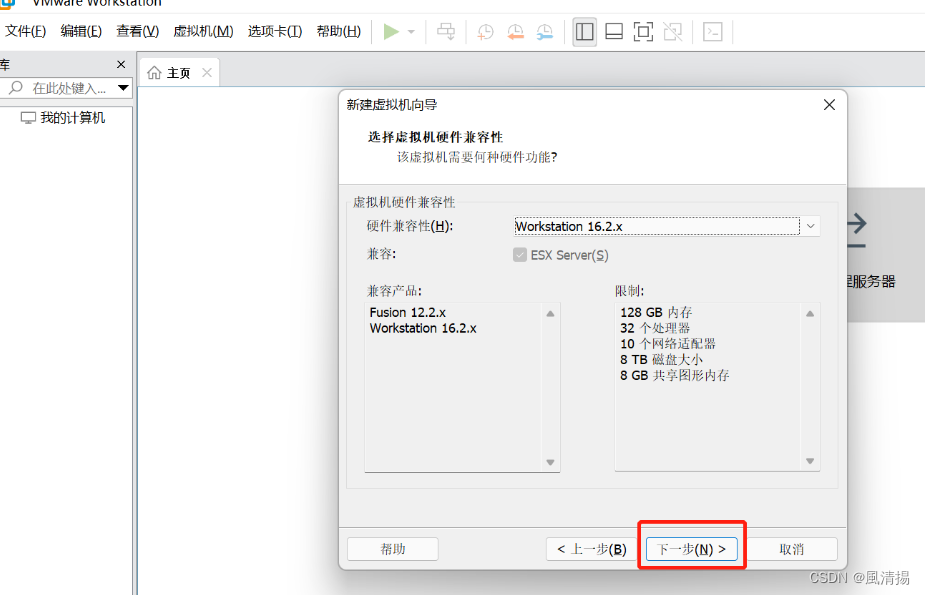Select 我的计算机 in the library tree
Screen dimensions: 925x595
click(x=73, y=118)
